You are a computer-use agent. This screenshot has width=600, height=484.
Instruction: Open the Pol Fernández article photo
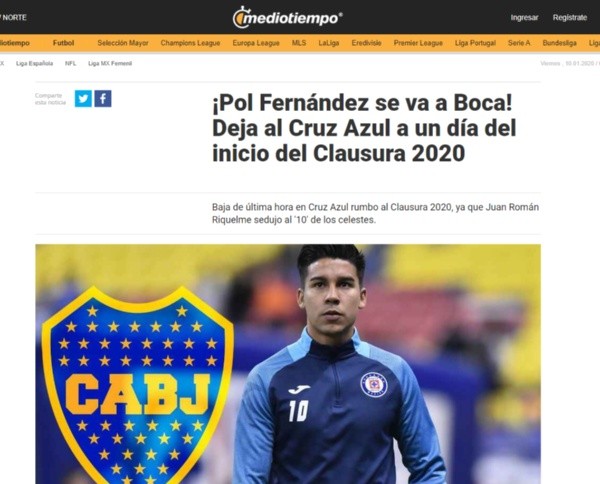288,364
